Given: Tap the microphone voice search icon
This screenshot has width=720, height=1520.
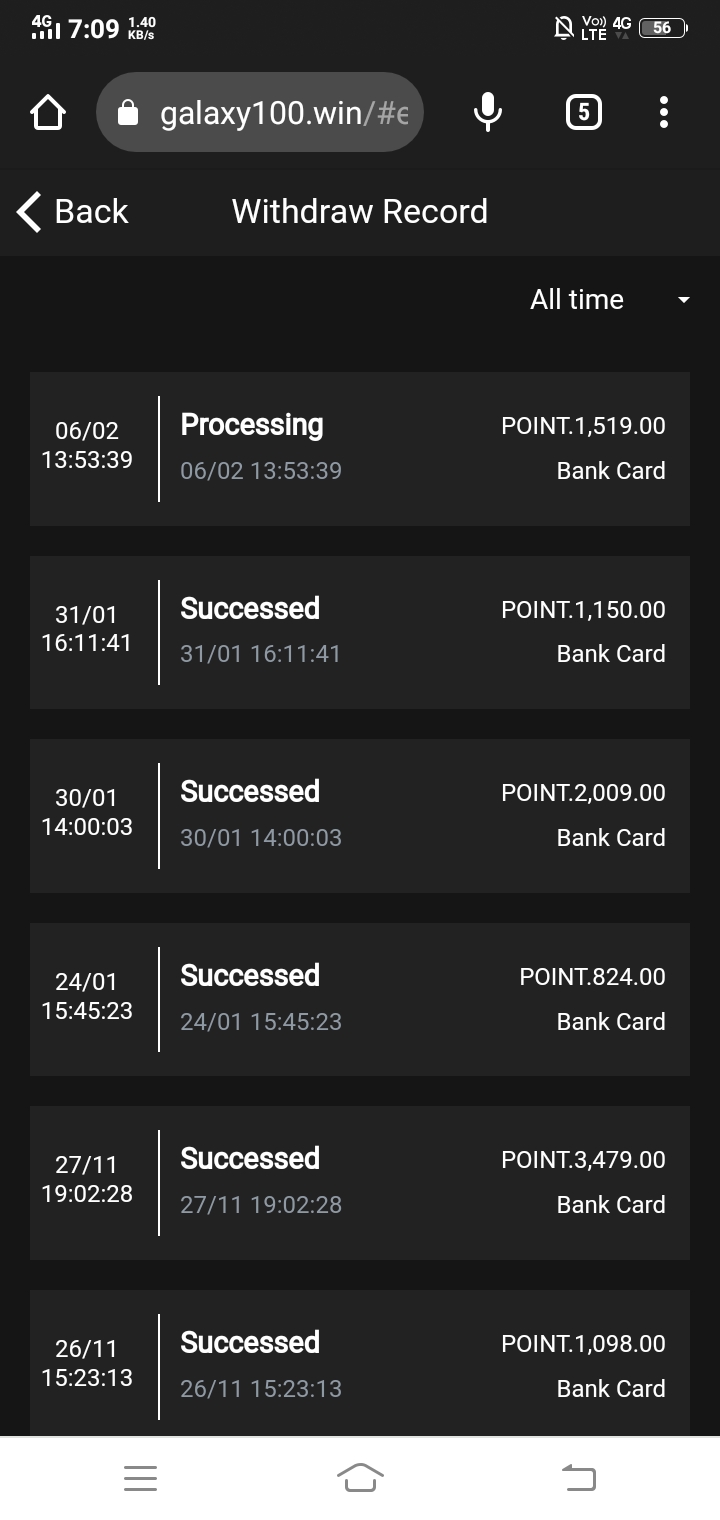Looking at the screenshot, I should coord(487,112).
